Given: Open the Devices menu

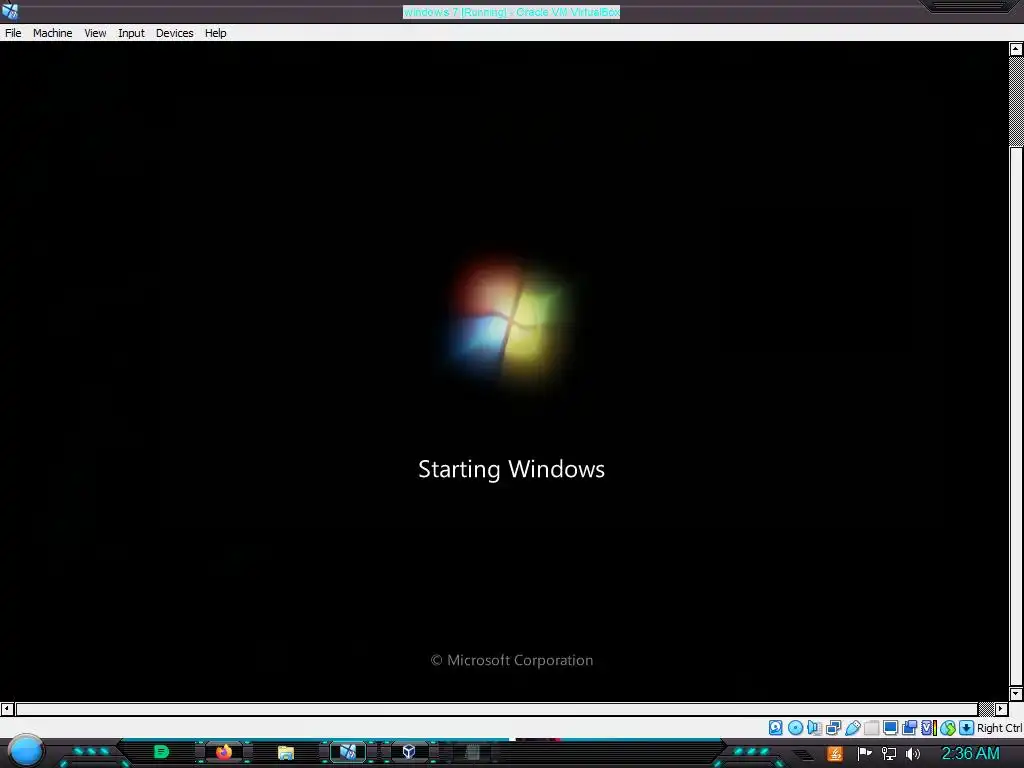Looking at the screenshot, I should click(x=174, y=33).
